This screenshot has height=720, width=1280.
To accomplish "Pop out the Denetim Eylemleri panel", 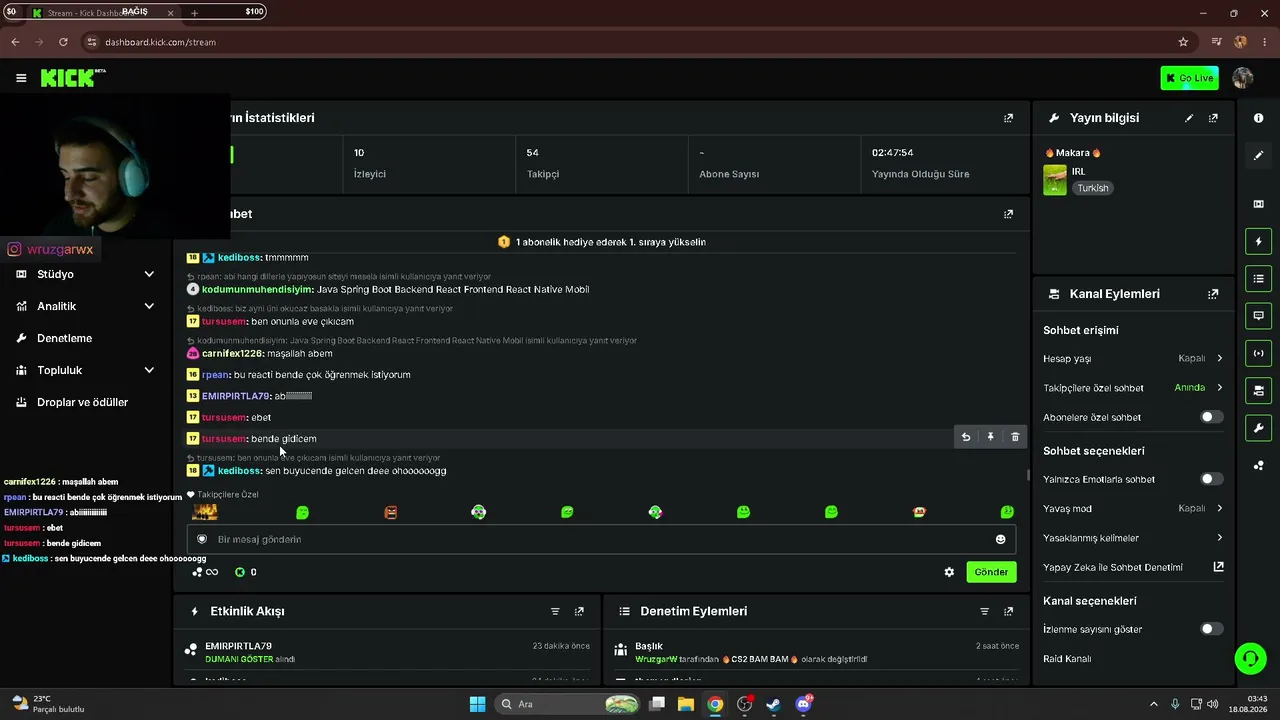I will tap(1008, 611).
